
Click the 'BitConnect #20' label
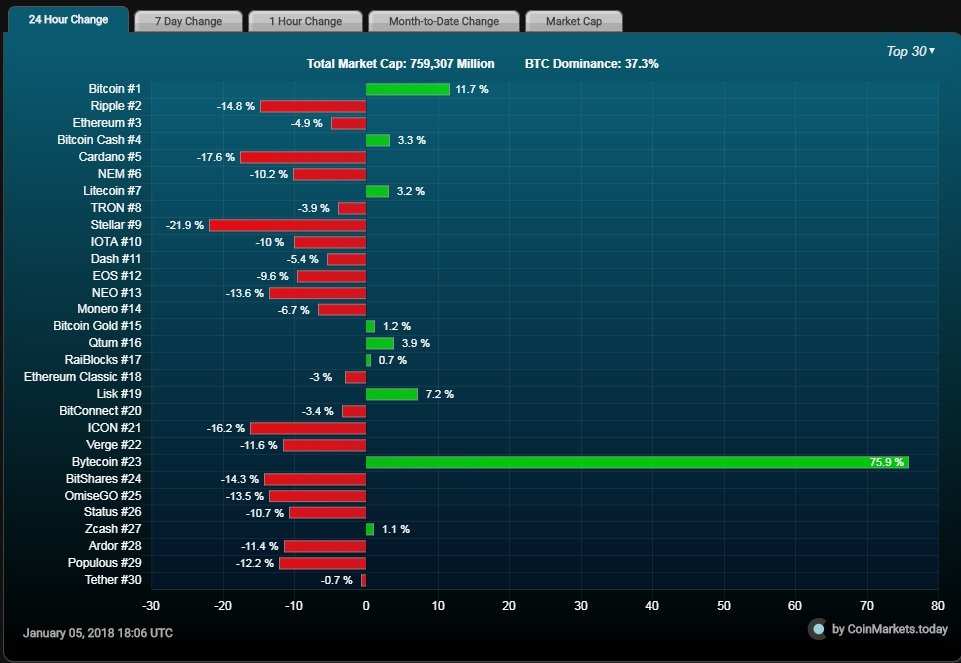pos(100,411)
